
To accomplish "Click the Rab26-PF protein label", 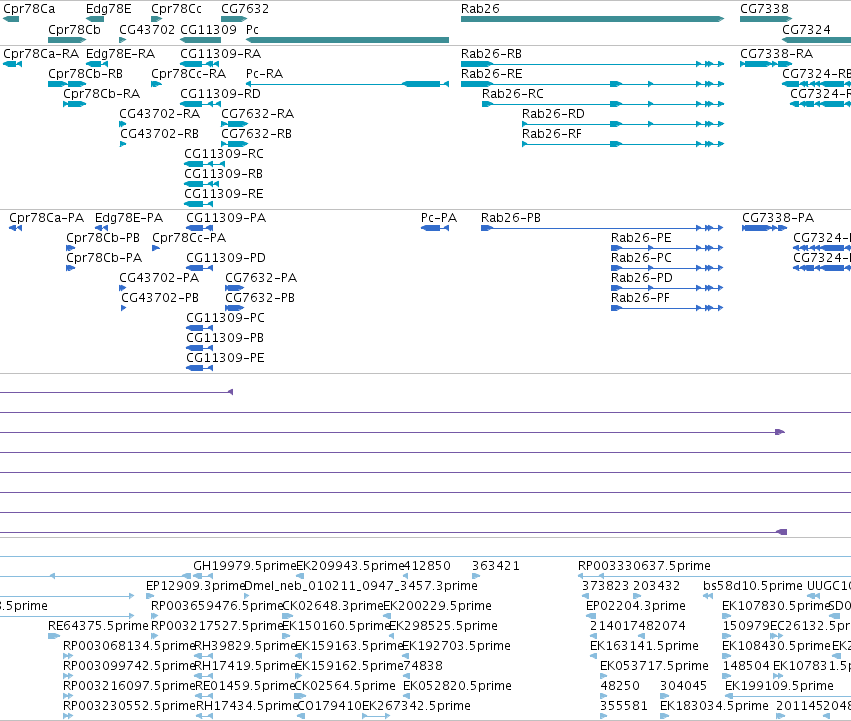I will coord(640,299).
